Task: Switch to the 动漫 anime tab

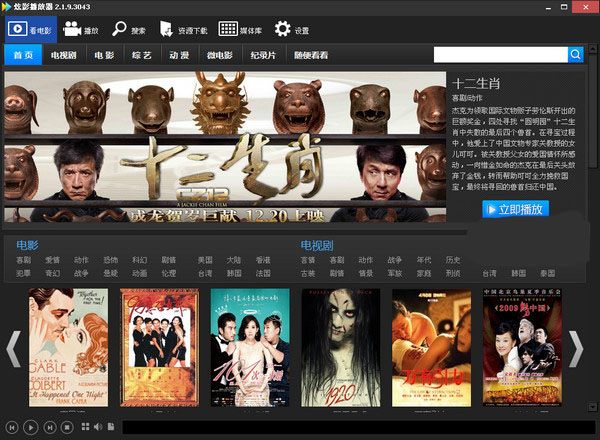Action: pos(179,55)
